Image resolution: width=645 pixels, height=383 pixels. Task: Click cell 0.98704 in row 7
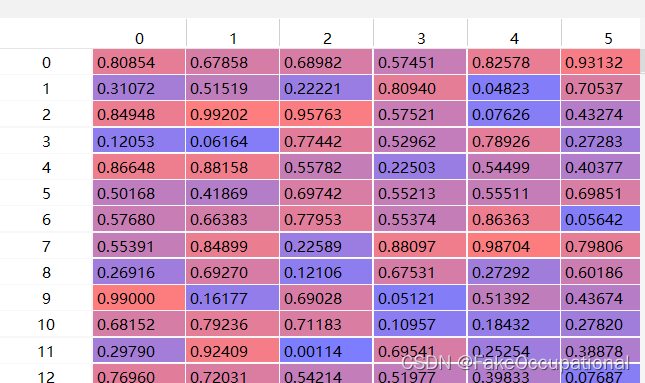[514, 246]
